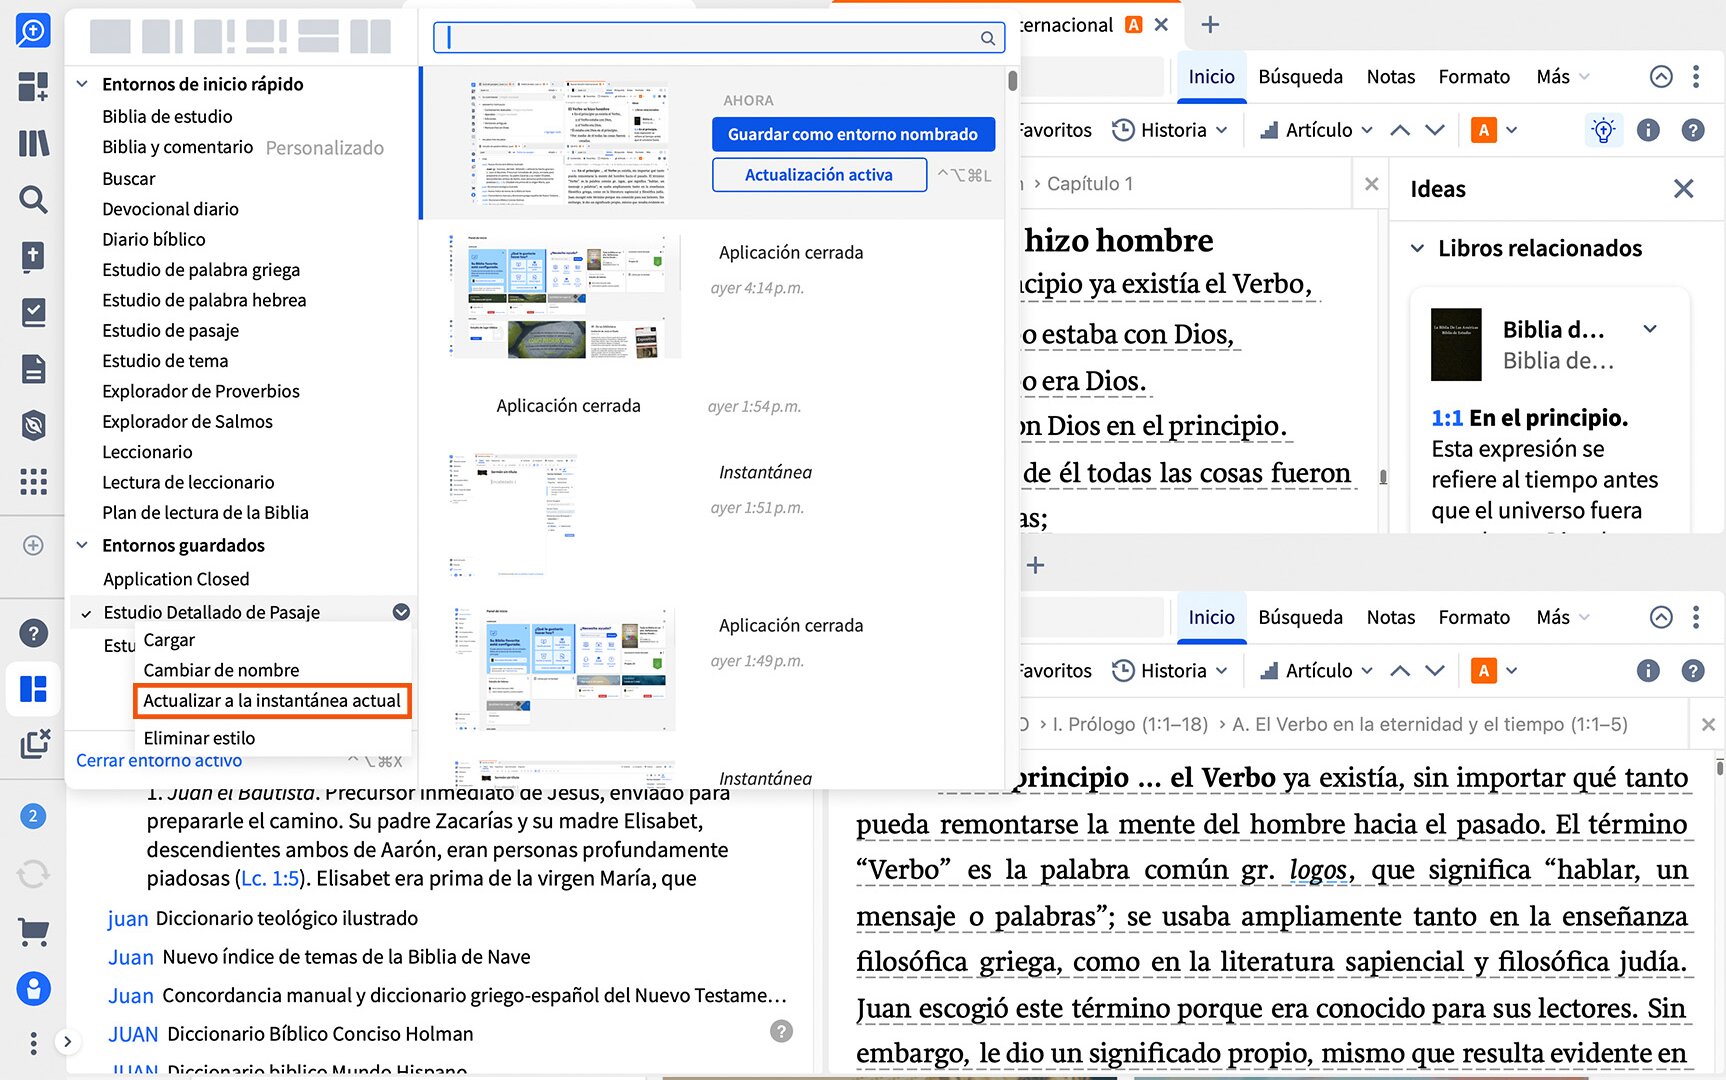
Task: Click the magnifier Search icon in sidebar
Action: click(x=33, y=199)
